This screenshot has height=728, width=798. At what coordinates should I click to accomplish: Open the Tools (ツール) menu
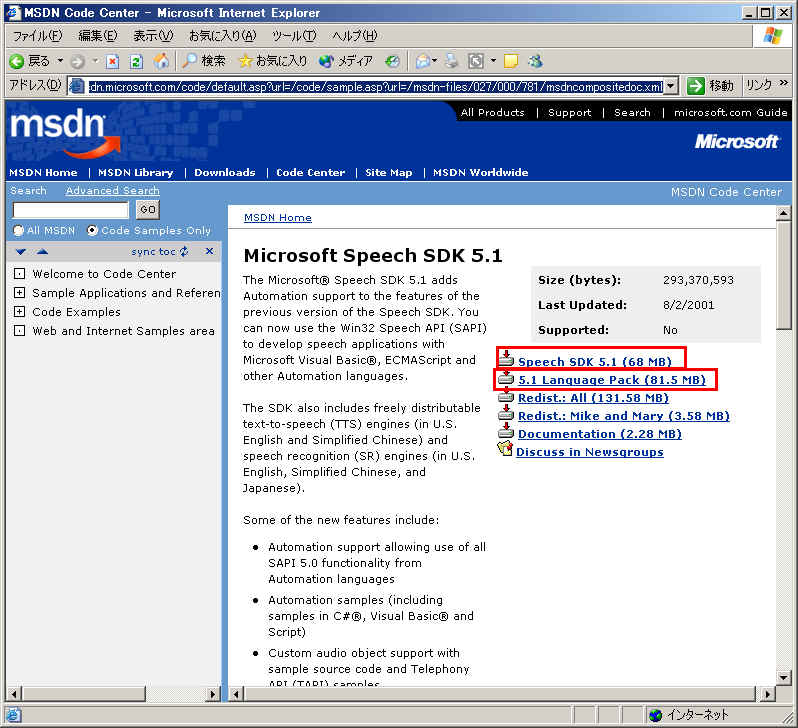coord(294,36)
